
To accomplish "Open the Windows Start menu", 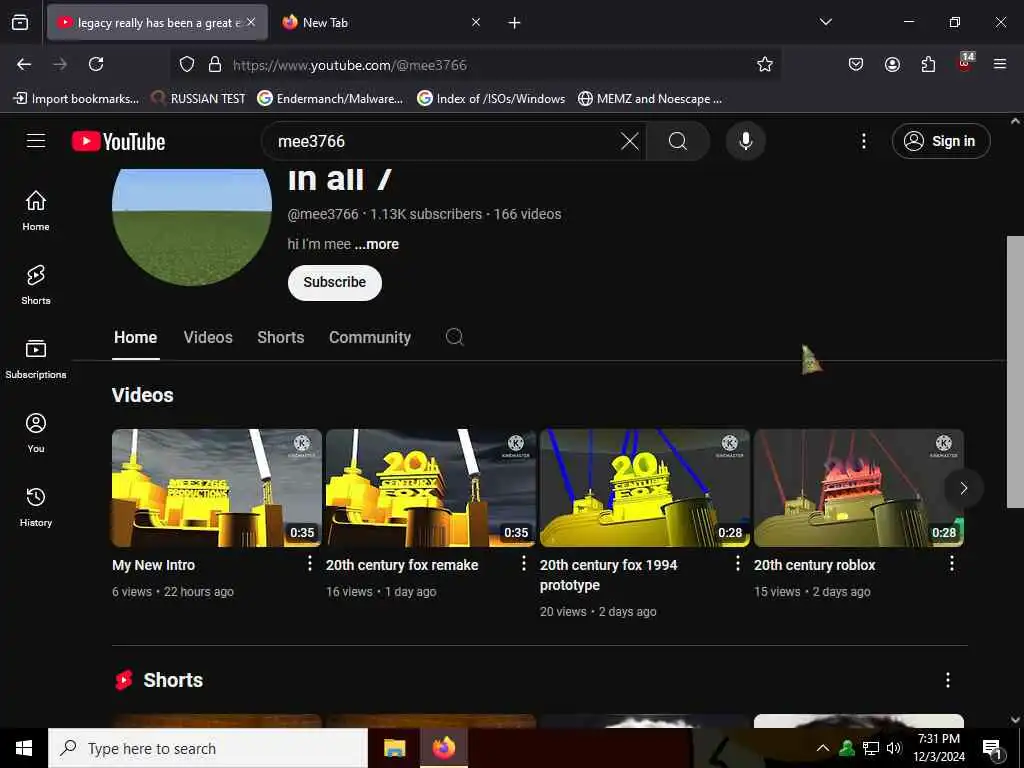I will [24, 748].
